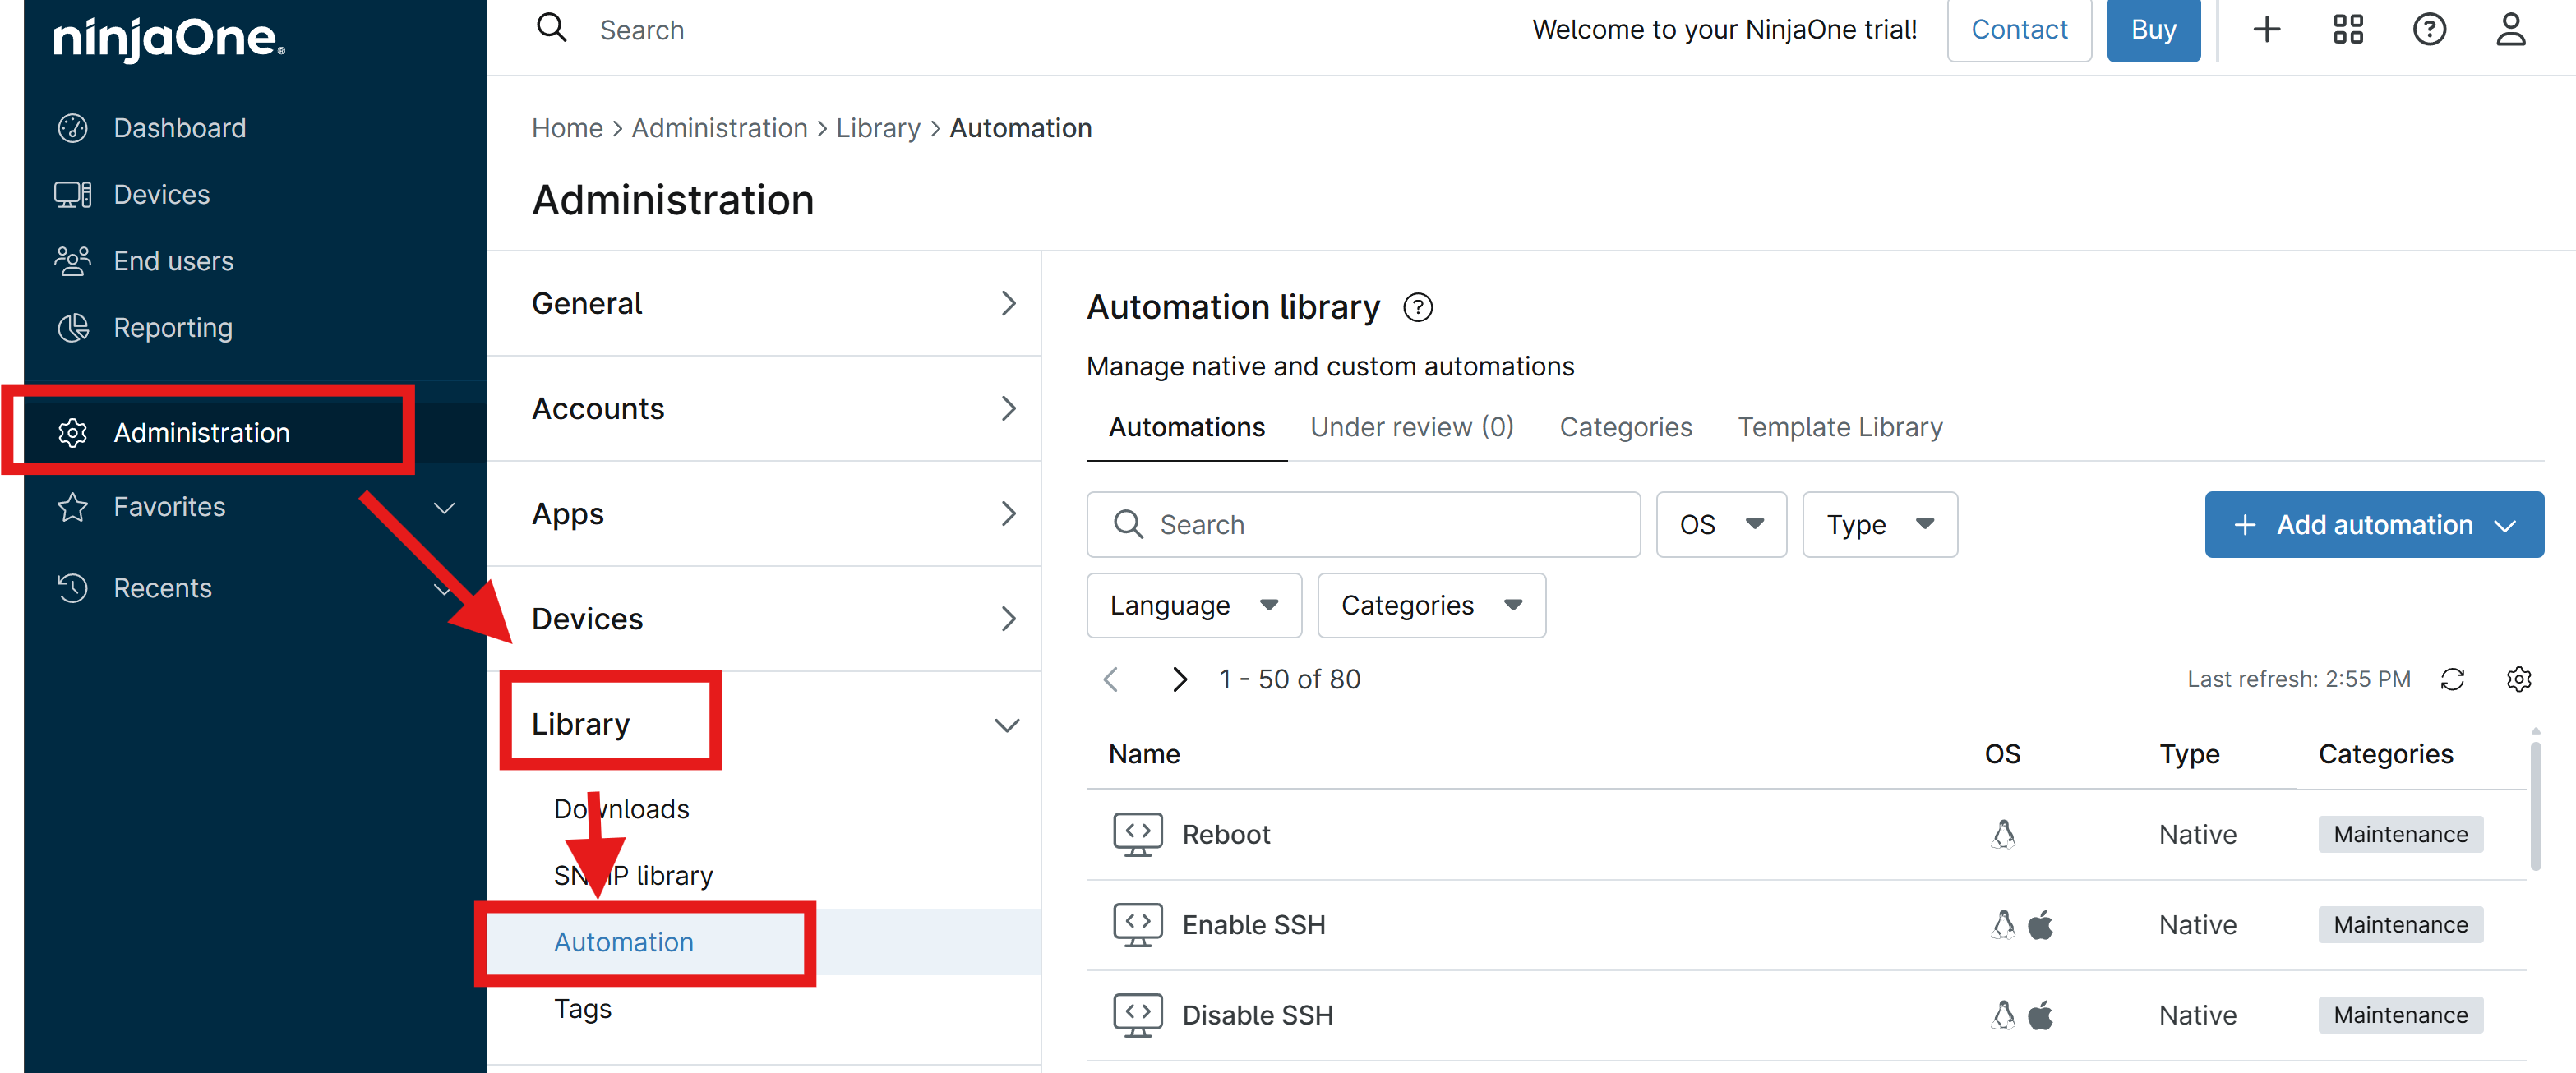Viewport: 2576px width, 1073px height.
Task: Click the Reporting pie chart icon
Action: tap(73, 328)
